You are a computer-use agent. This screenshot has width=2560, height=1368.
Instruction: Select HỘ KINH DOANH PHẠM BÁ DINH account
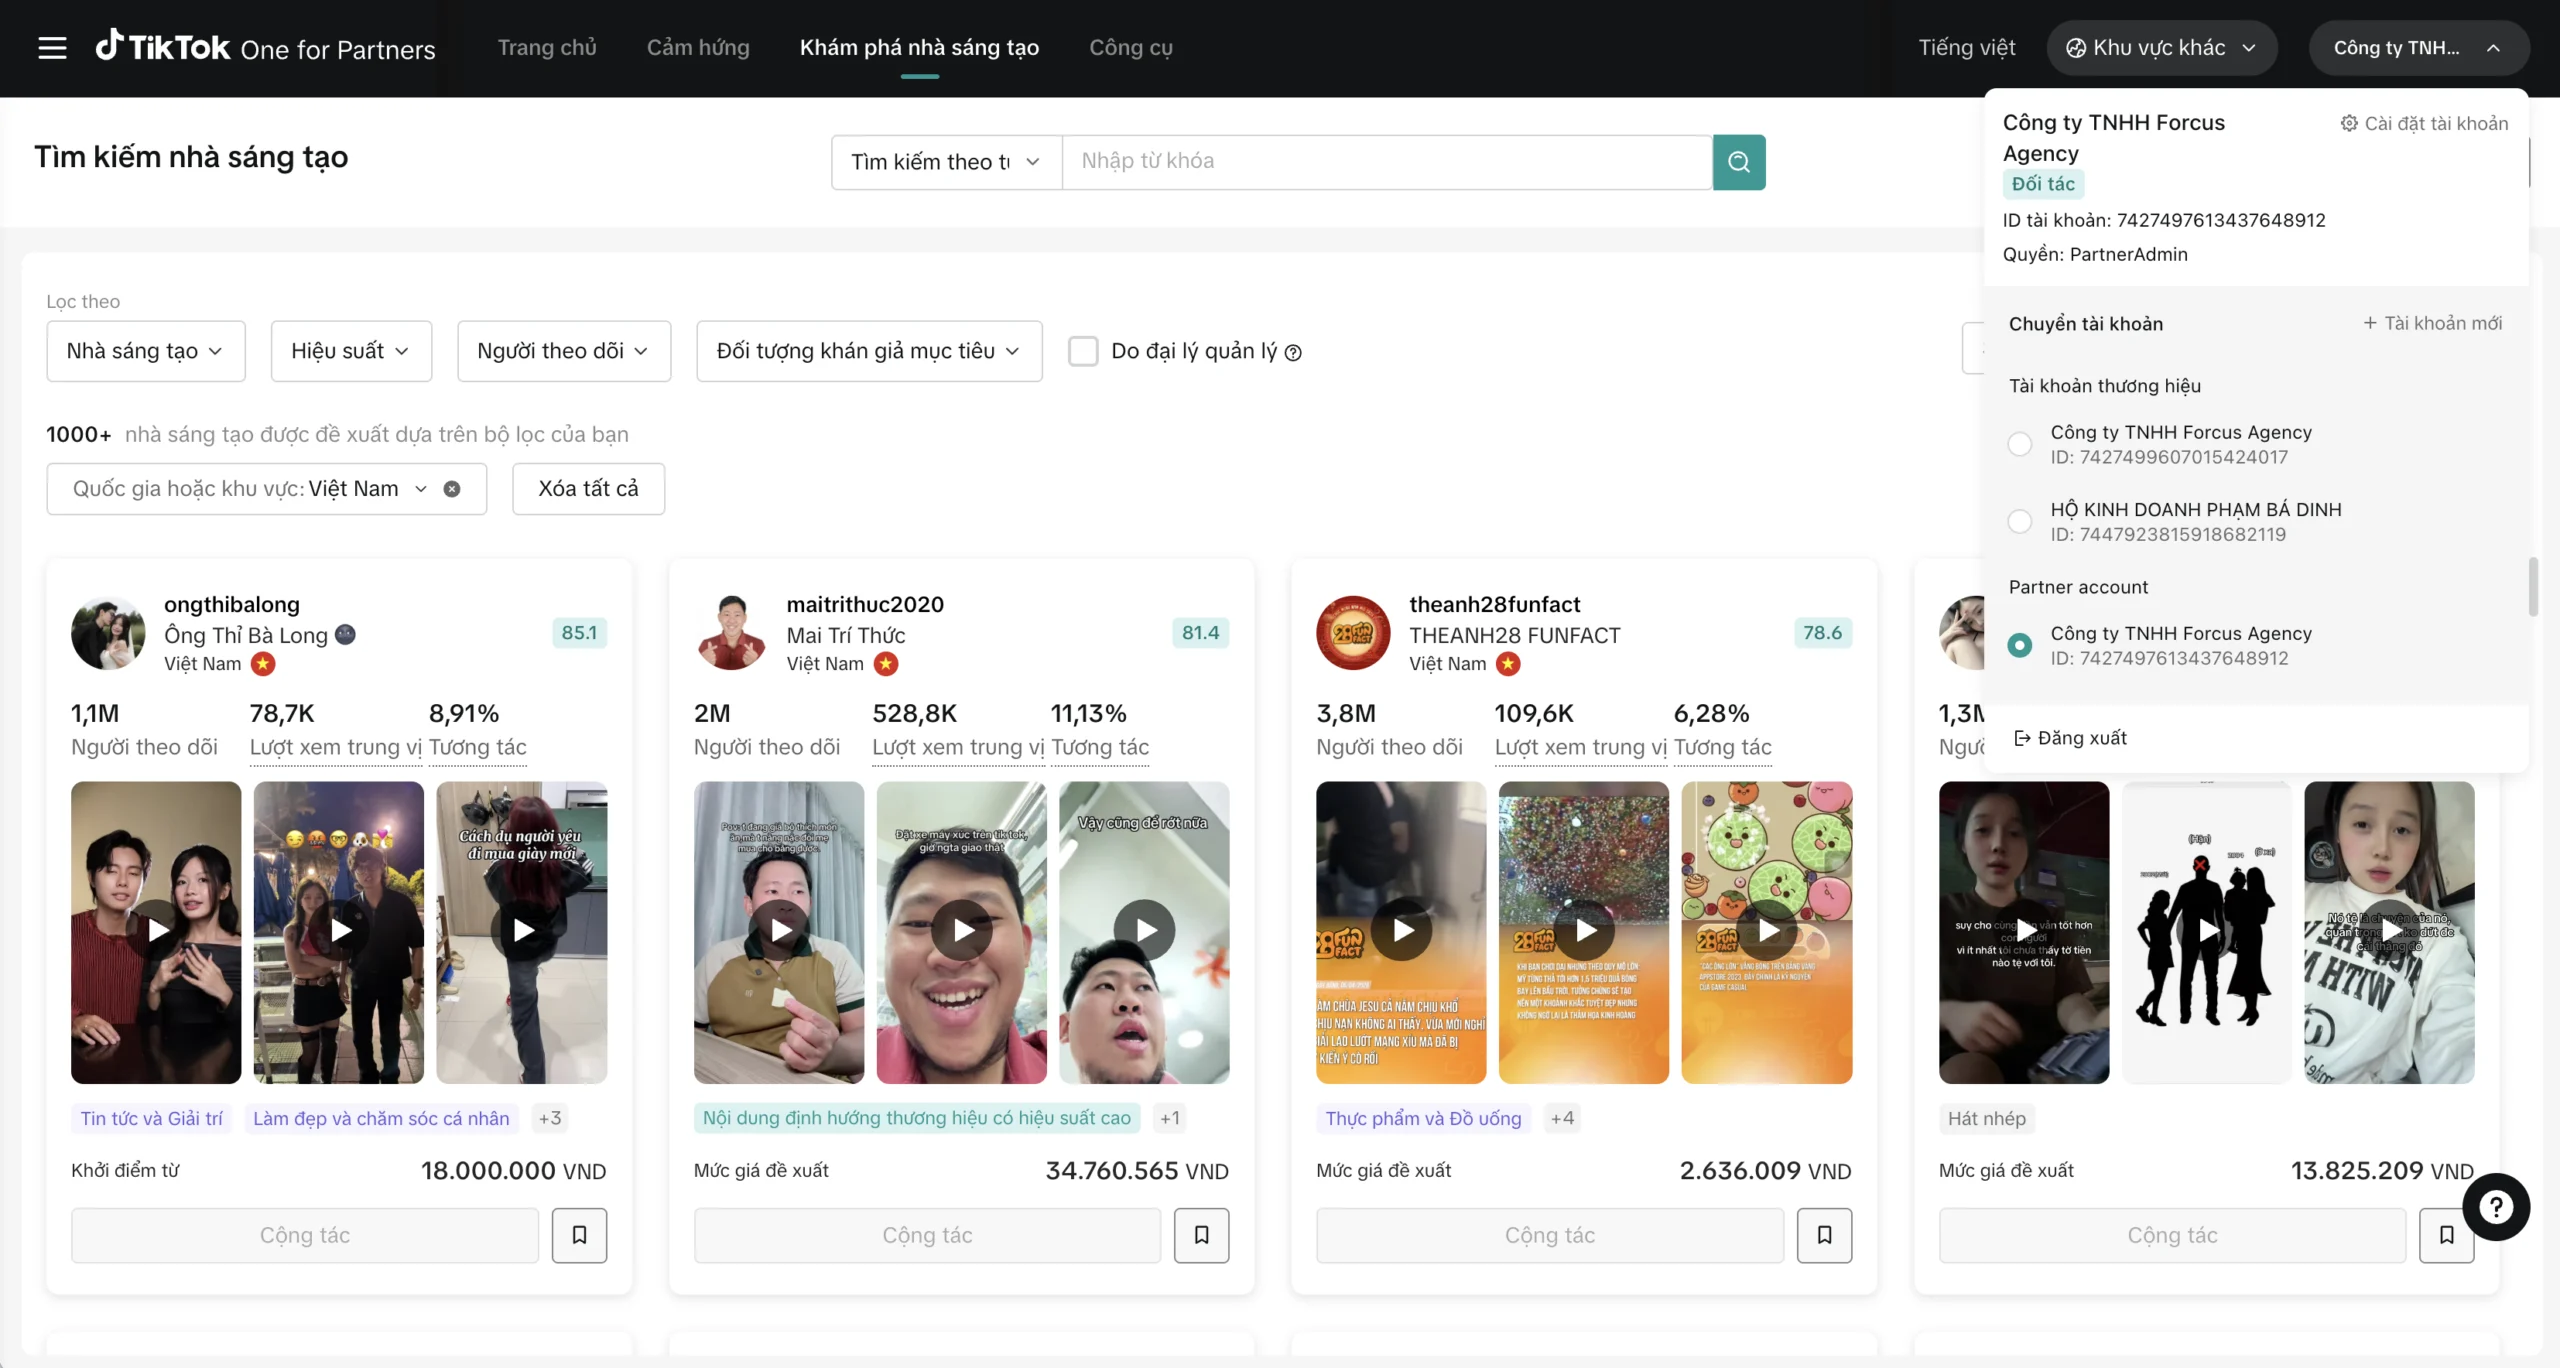coord(2020,521)
